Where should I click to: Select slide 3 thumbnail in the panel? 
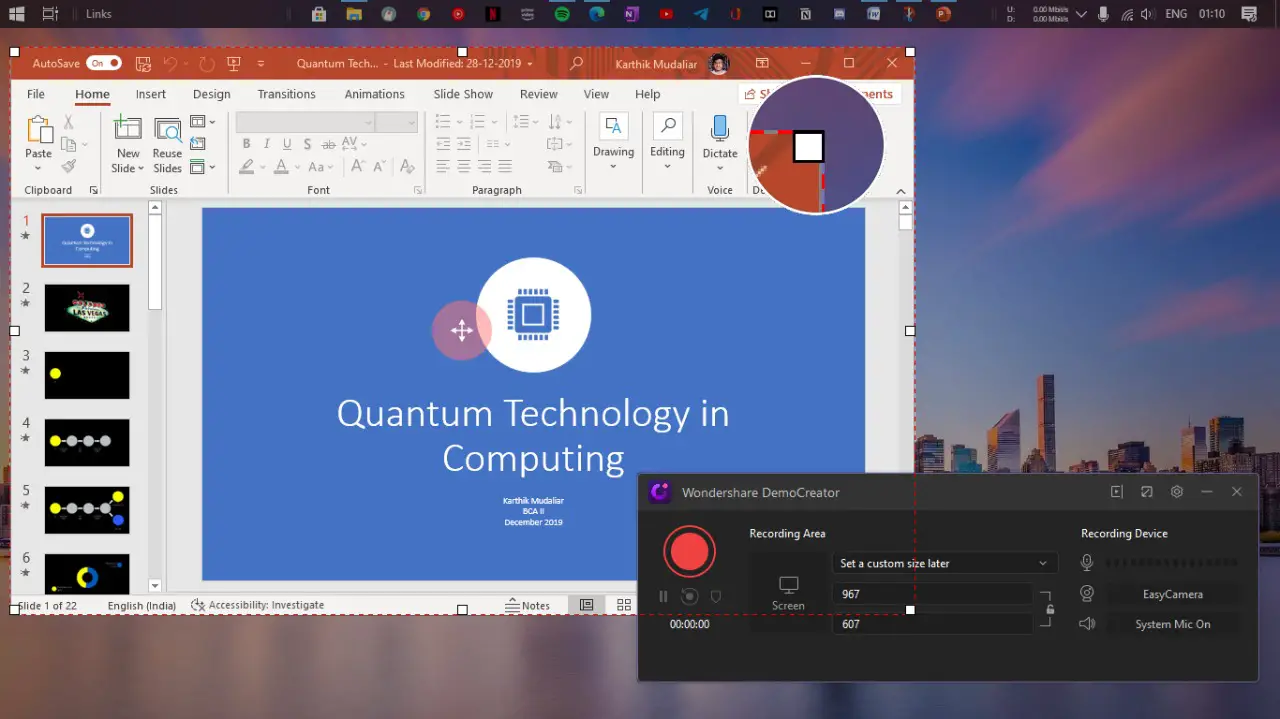[86, 375]
